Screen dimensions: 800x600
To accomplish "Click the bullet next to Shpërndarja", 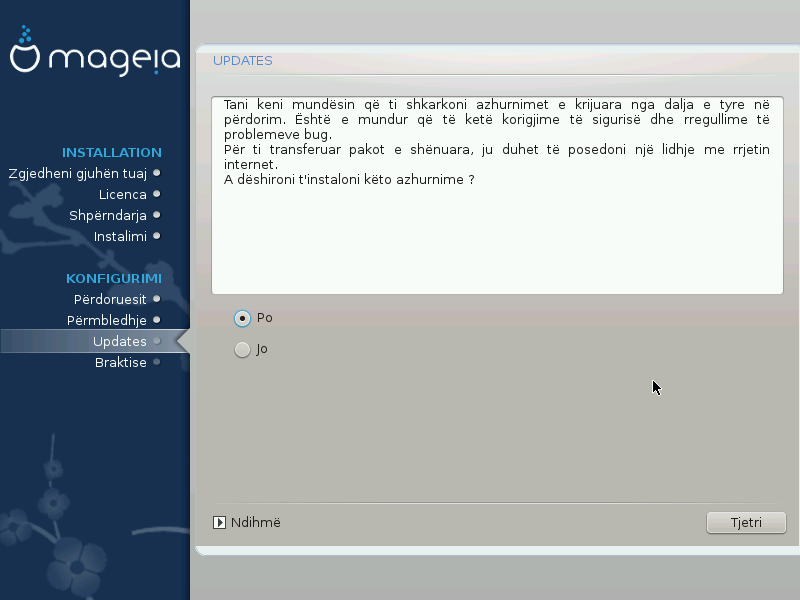I will point(157,215).
